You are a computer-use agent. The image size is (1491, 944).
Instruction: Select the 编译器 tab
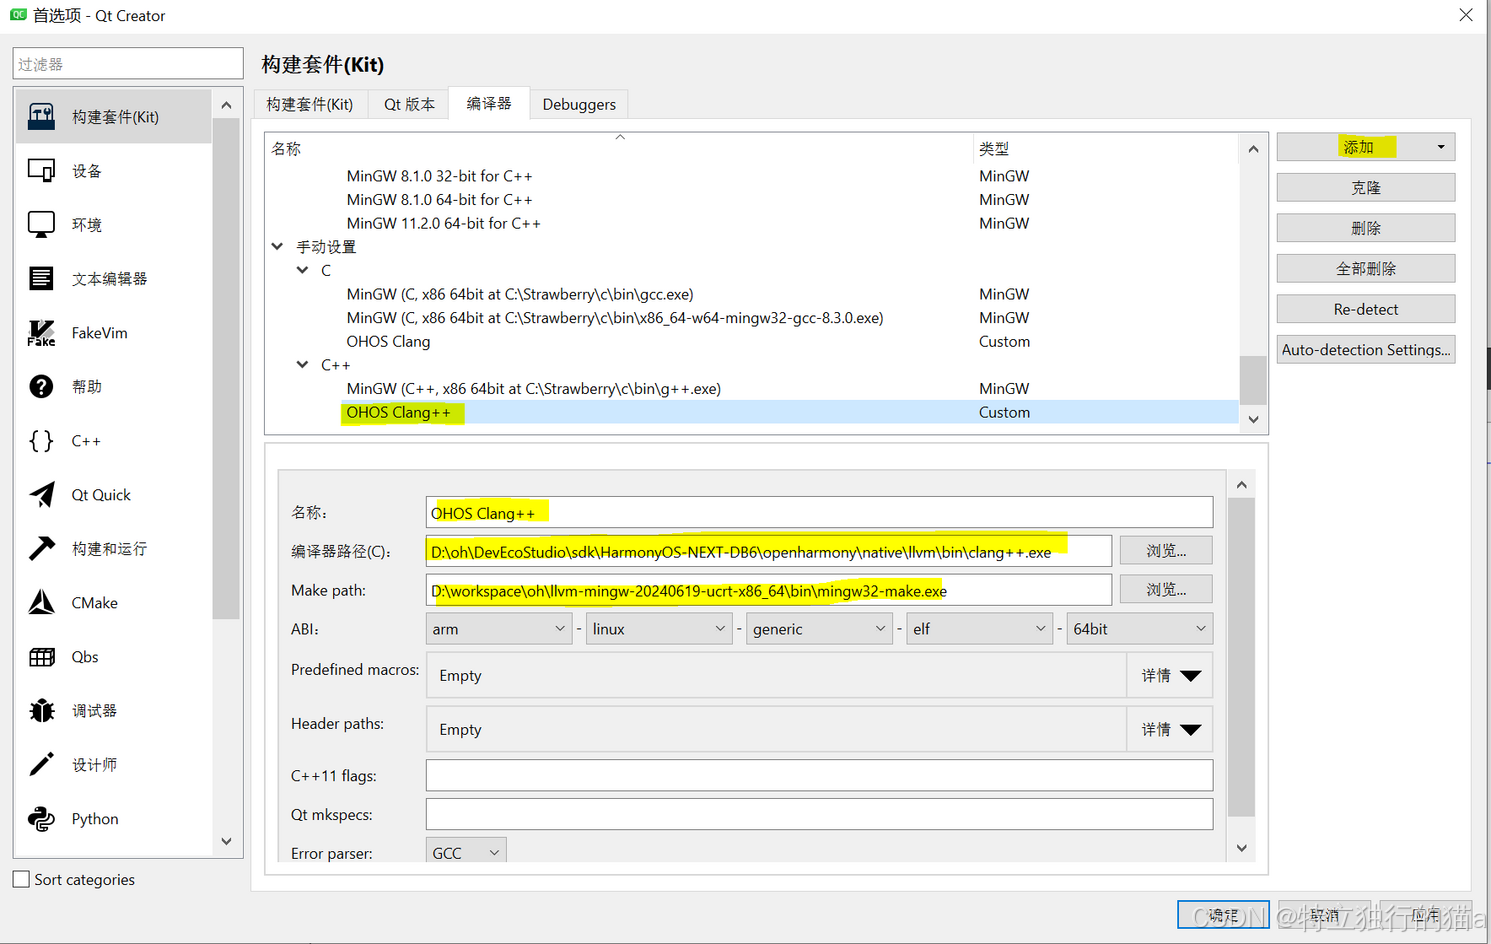pos(489,103)
